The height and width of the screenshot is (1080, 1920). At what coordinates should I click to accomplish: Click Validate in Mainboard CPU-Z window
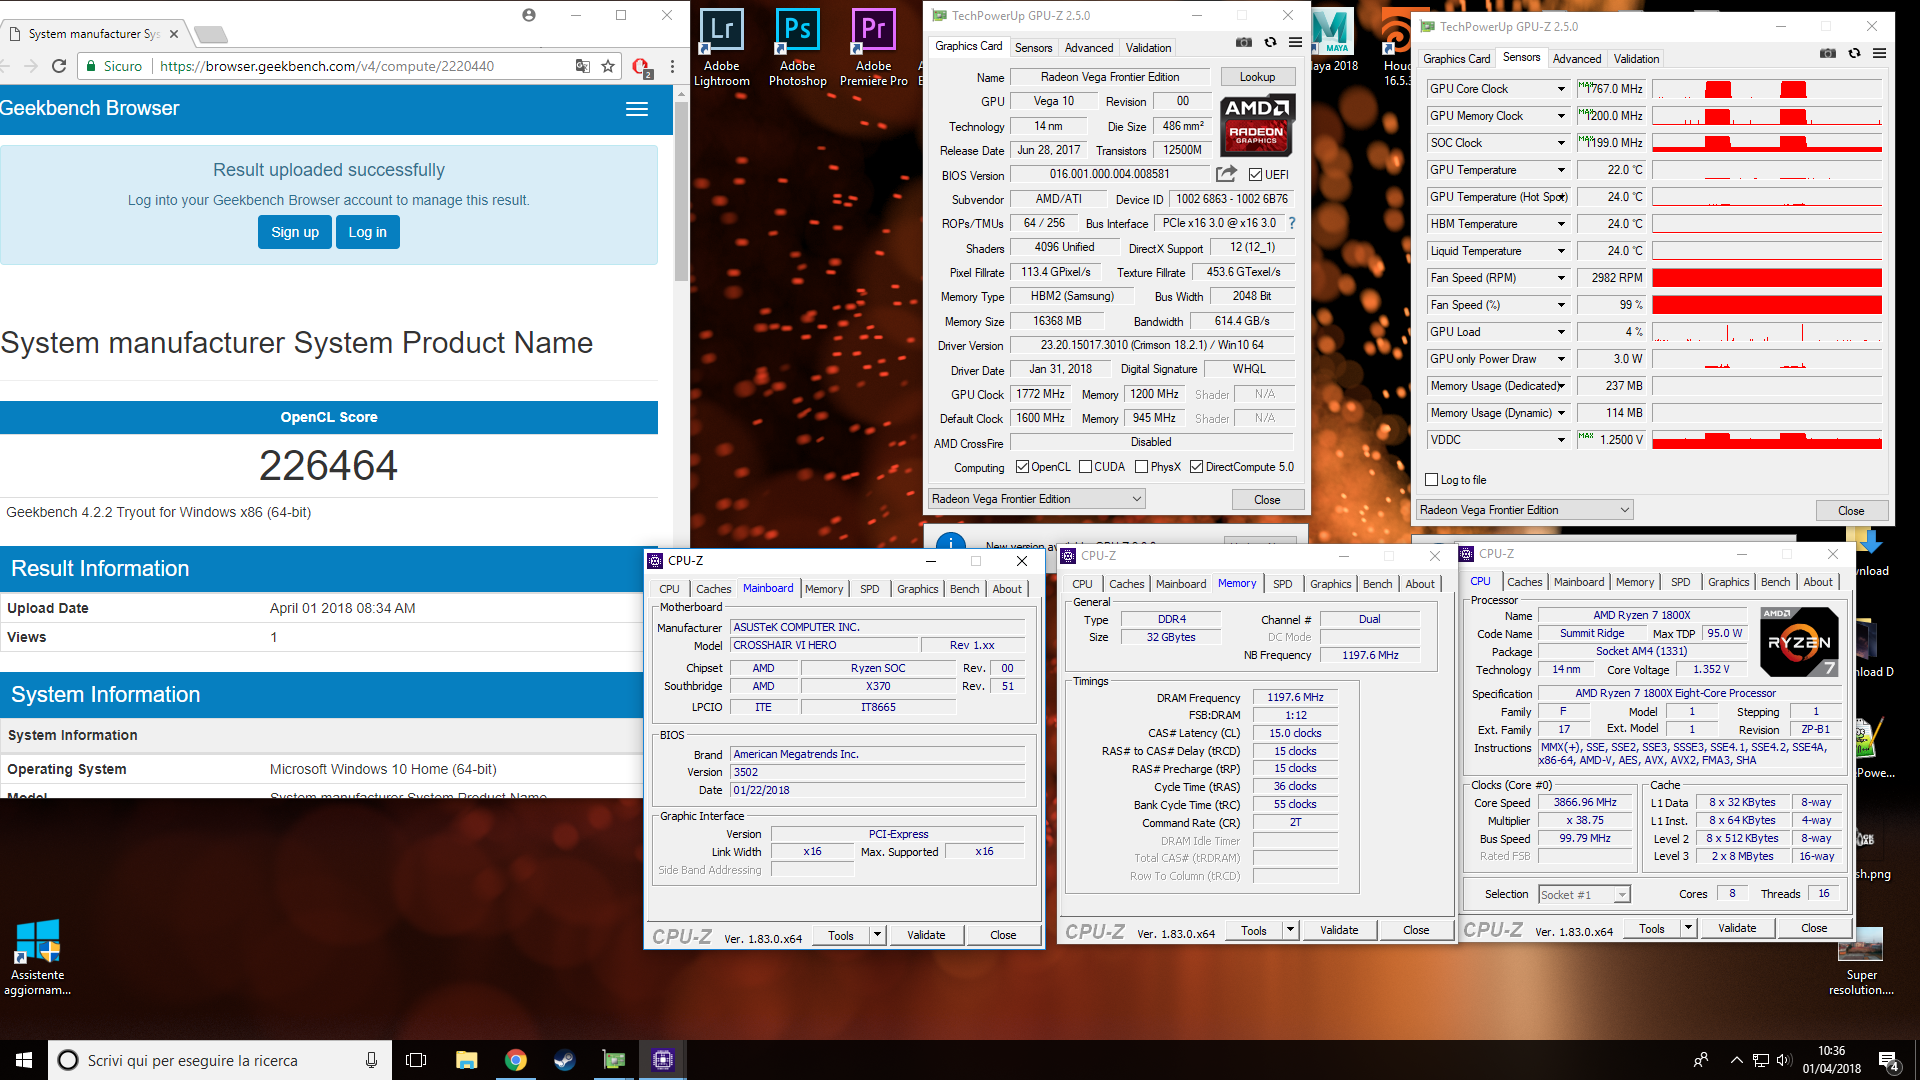click(926, 935)
